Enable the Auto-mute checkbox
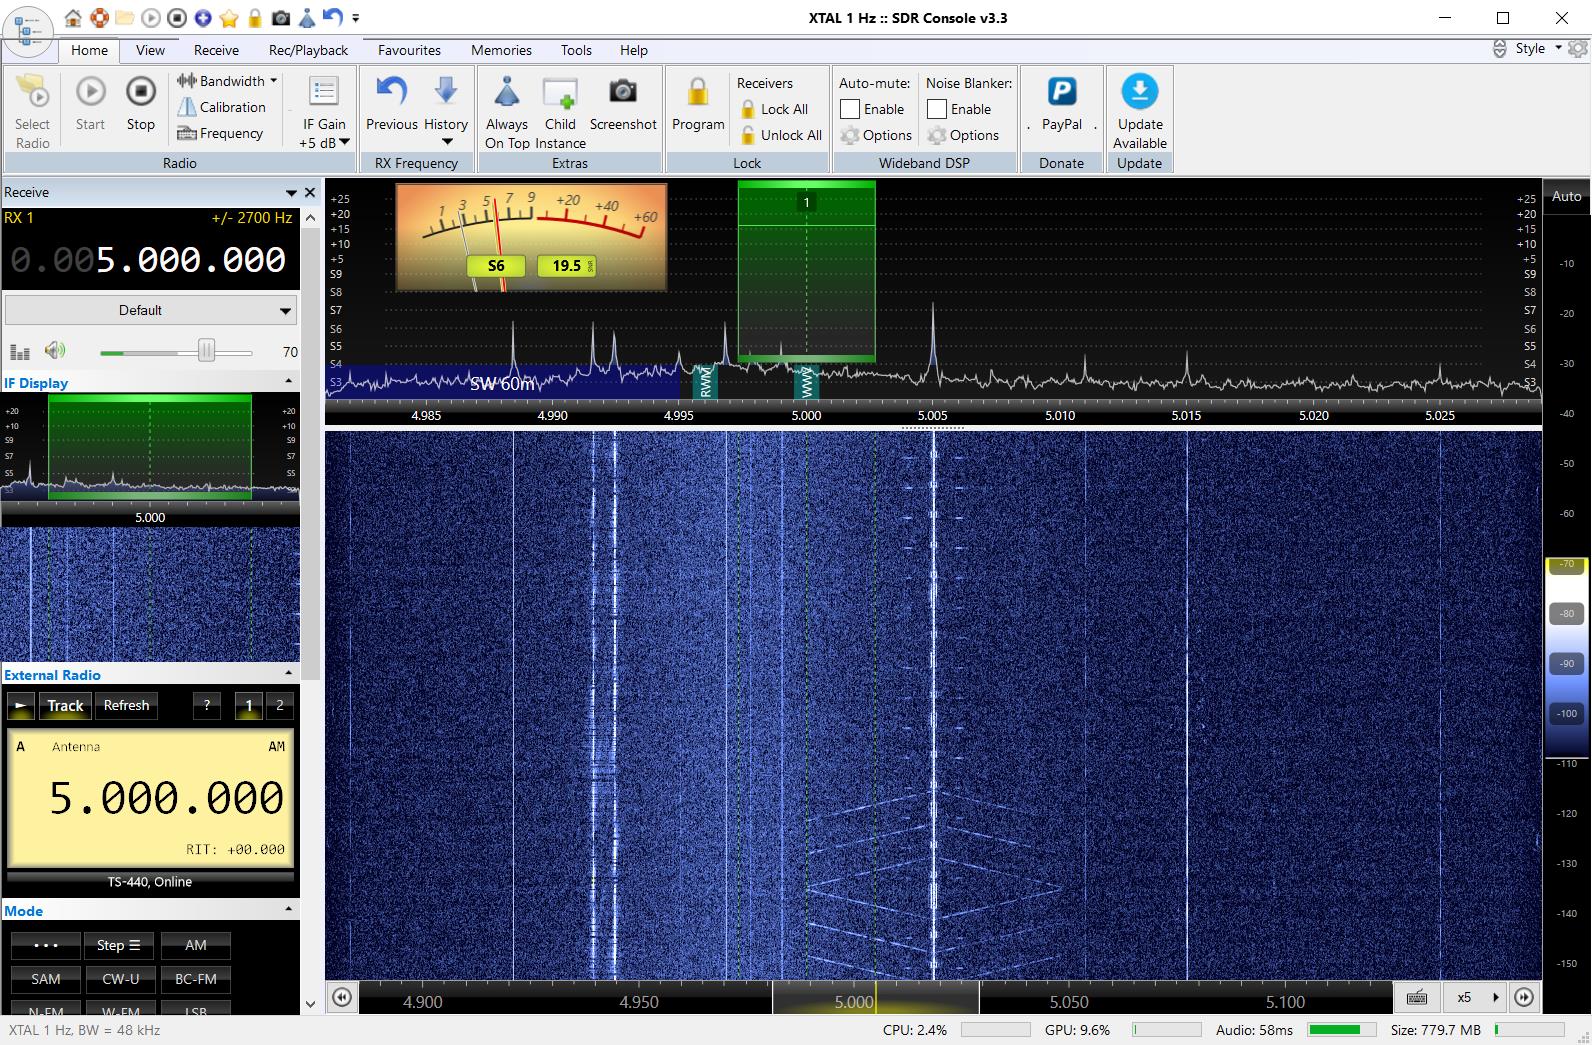The height and width of the screenshot is (1045, 1592). [x=850, y=109]
